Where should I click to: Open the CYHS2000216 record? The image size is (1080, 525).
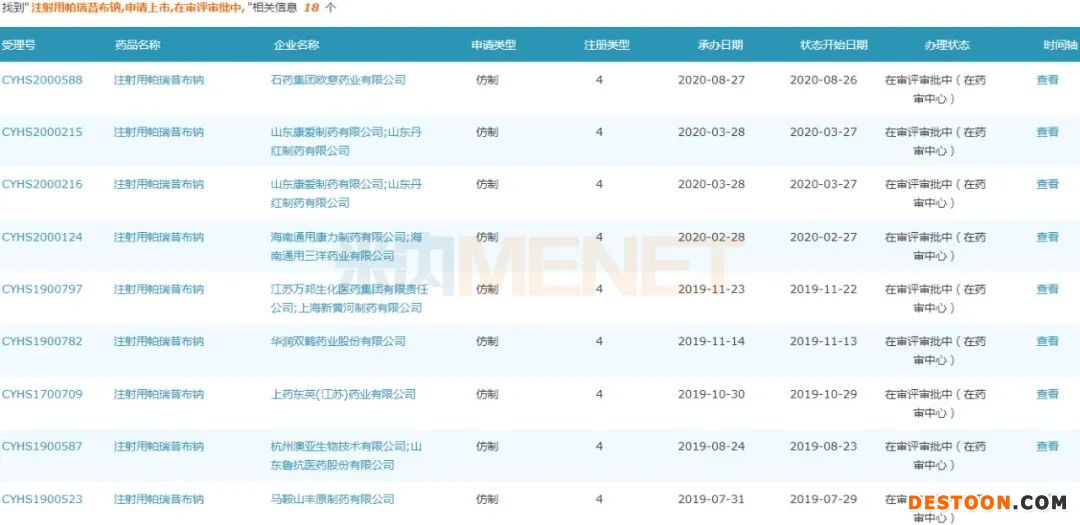42,184
